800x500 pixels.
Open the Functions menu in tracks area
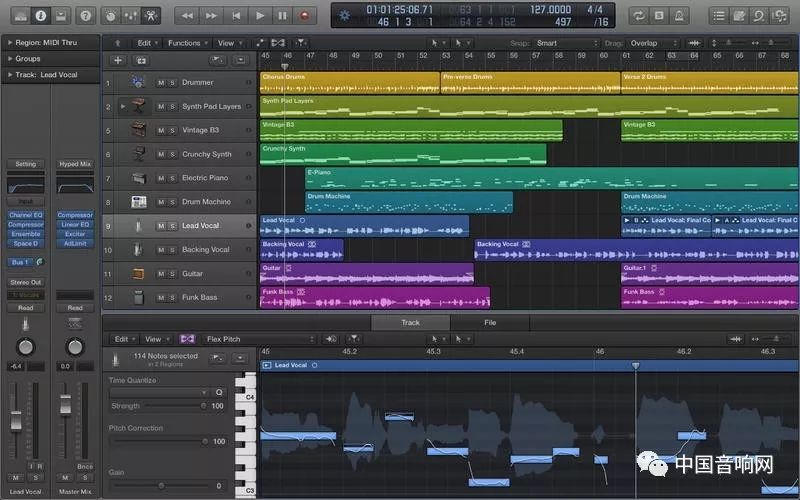pyautogui.click(x=187, y=43)
